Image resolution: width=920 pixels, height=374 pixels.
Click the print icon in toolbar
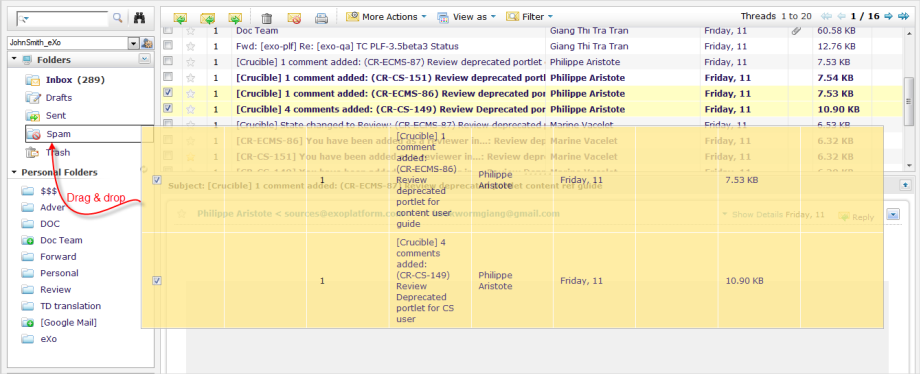pos(321,18)
